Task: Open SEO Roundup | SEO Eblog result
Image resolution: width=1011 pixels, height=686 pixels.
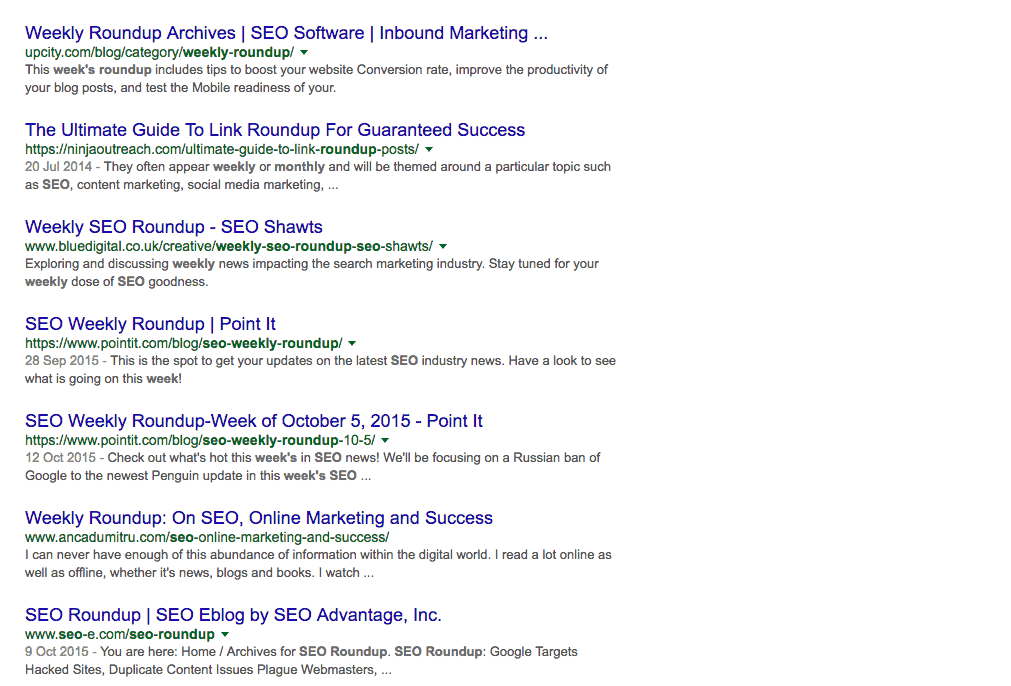Action: [233, 615]
